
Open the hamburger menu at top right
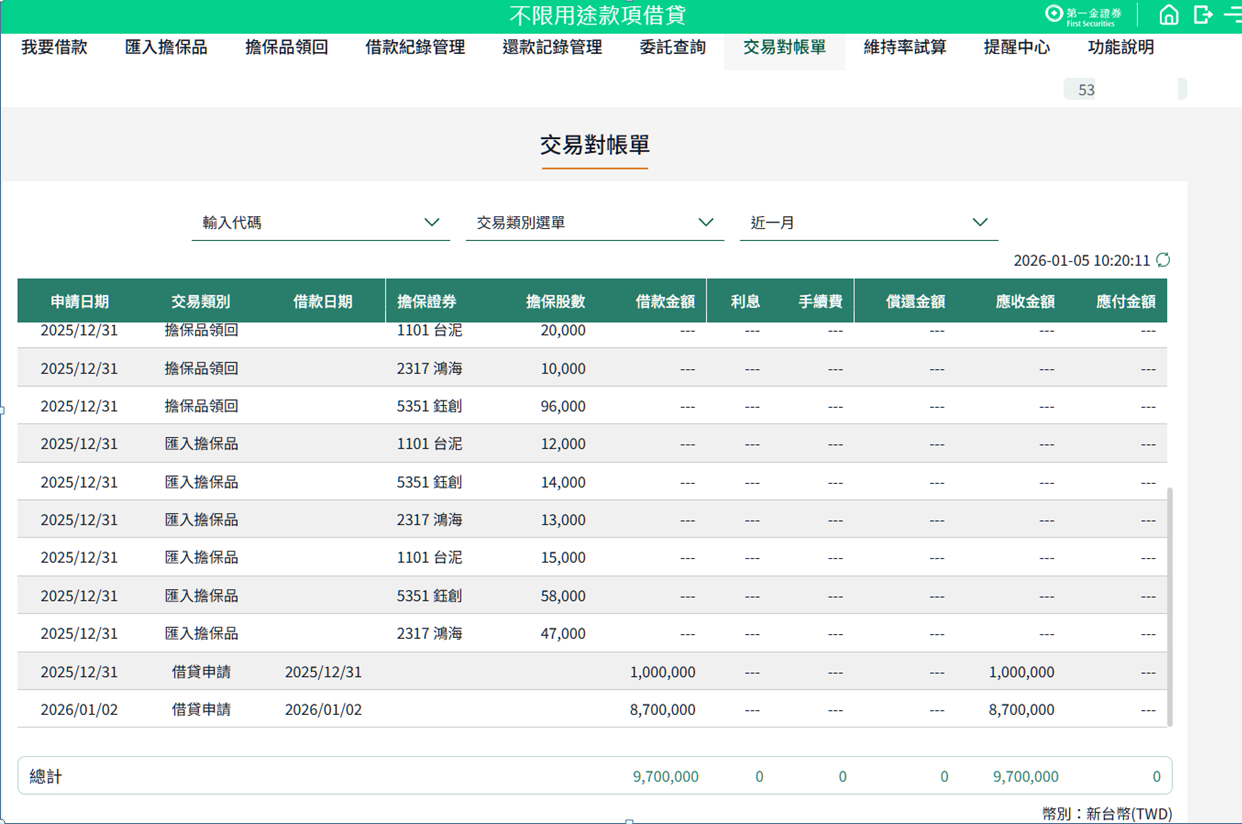coord(1232,15)
